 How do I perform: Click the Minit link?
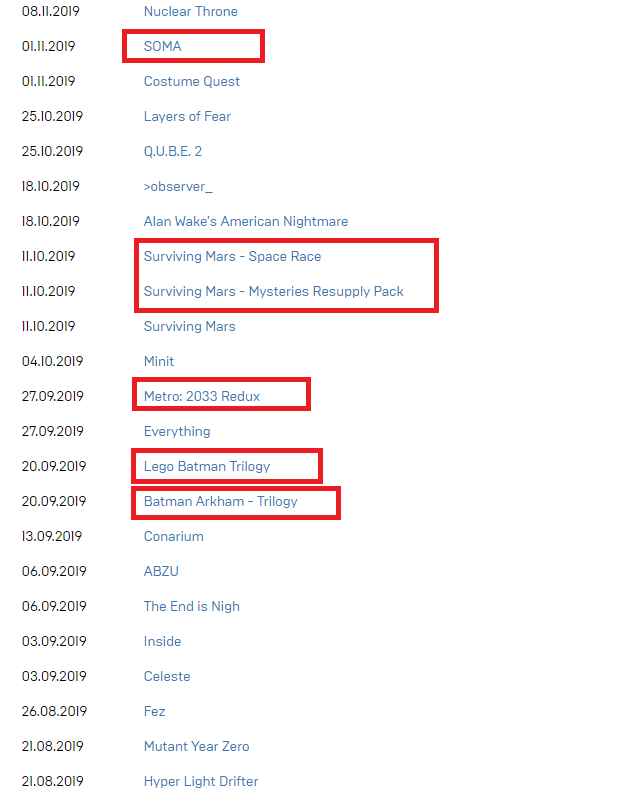(159, 361)
